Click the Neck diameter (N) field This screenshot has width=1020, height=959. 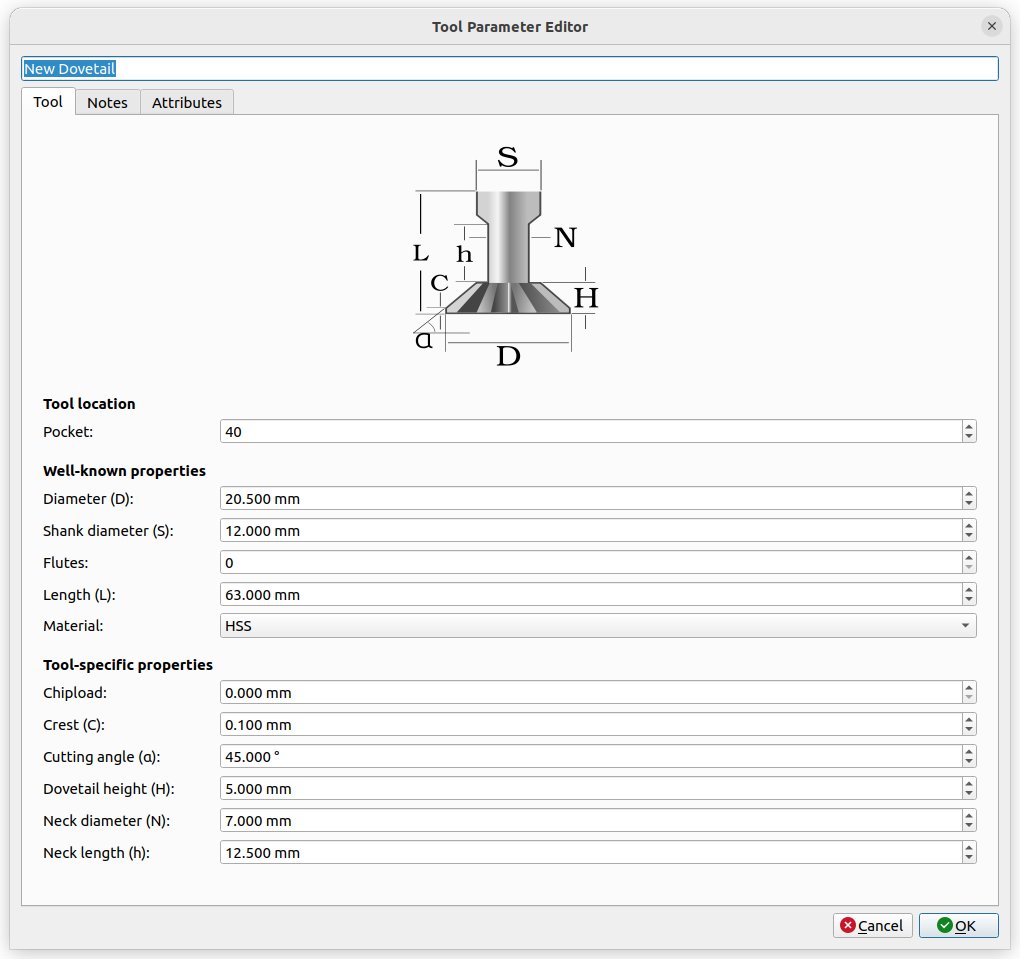591,820
